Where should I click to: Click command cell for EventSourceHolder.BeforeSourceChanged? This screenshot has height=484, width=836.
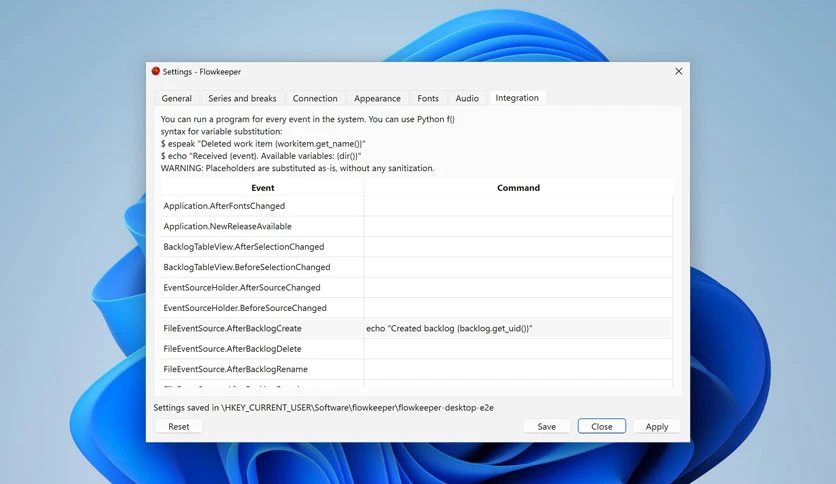[518, 308]
